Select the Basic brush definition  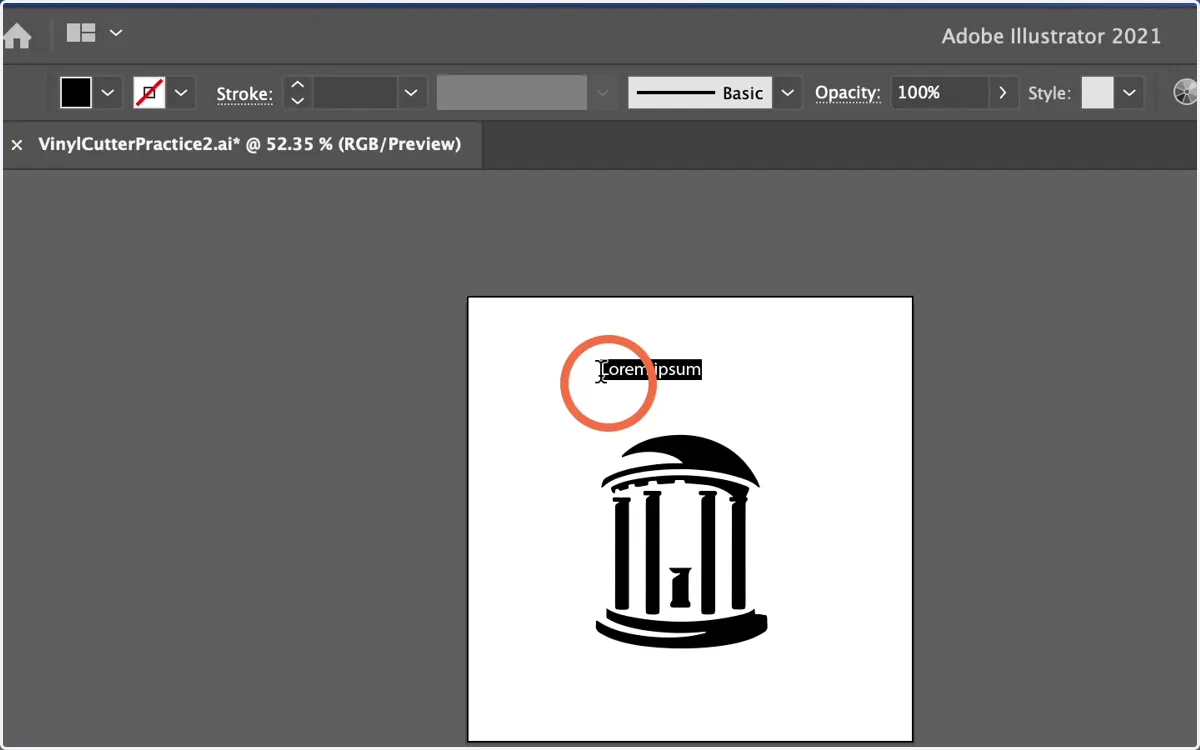click(700, 93)
